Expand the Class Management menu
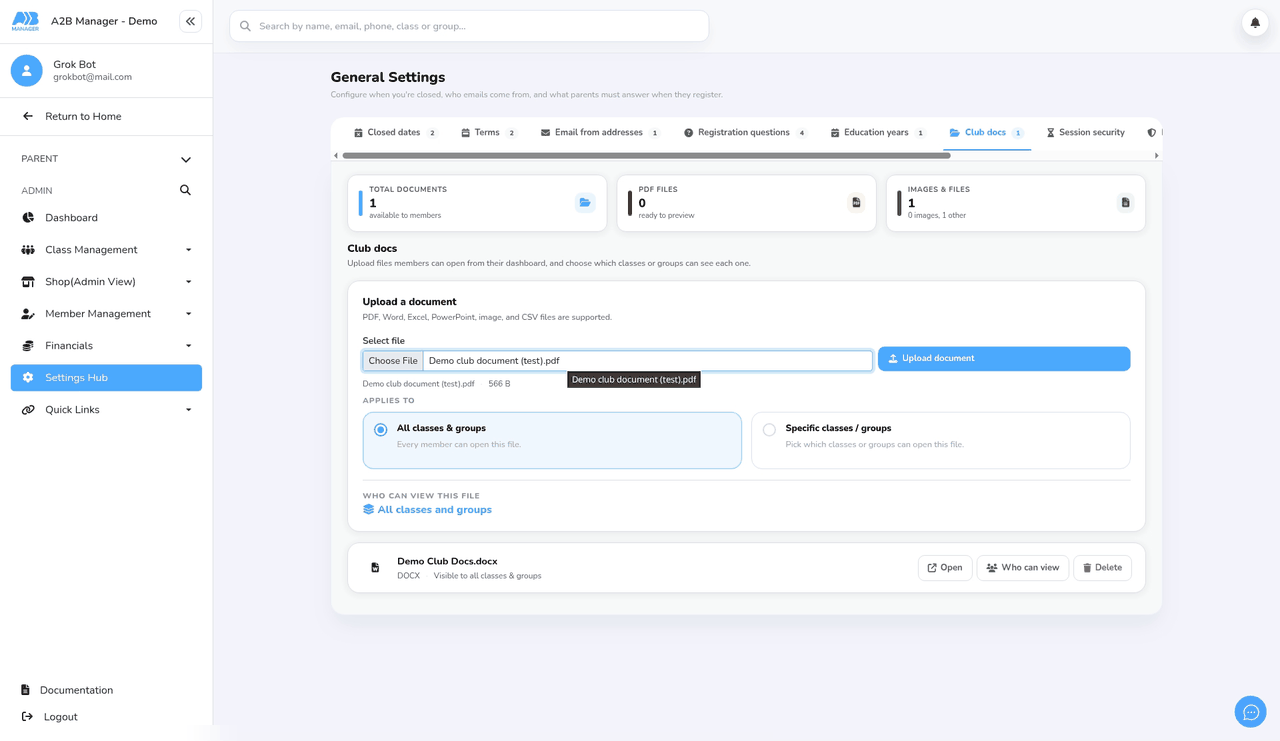This screenshot has width=1280, height=741. tap(106, 250)
